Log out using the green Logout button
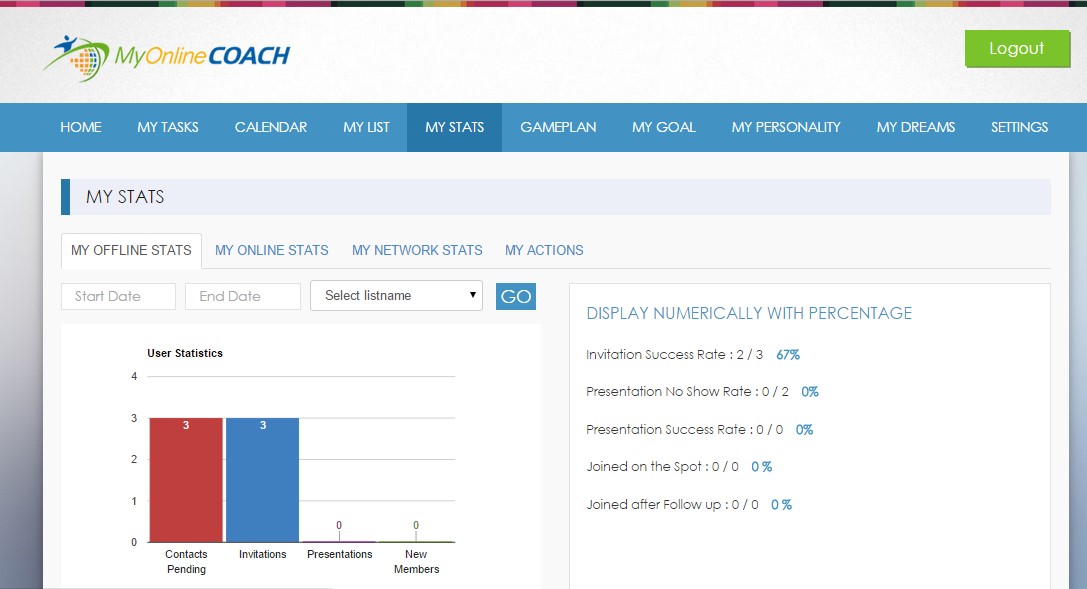This screenshot has height=589, width=1087. (x=1016, y=49)
